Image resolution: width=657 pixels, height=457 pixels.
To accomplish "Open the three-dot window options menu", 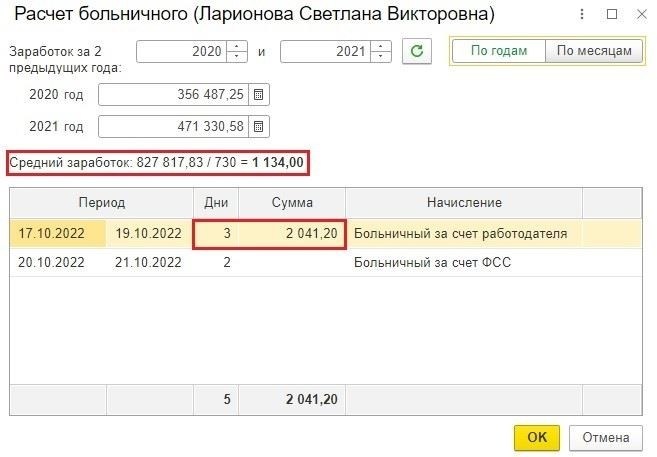I will tap(584, 16).
